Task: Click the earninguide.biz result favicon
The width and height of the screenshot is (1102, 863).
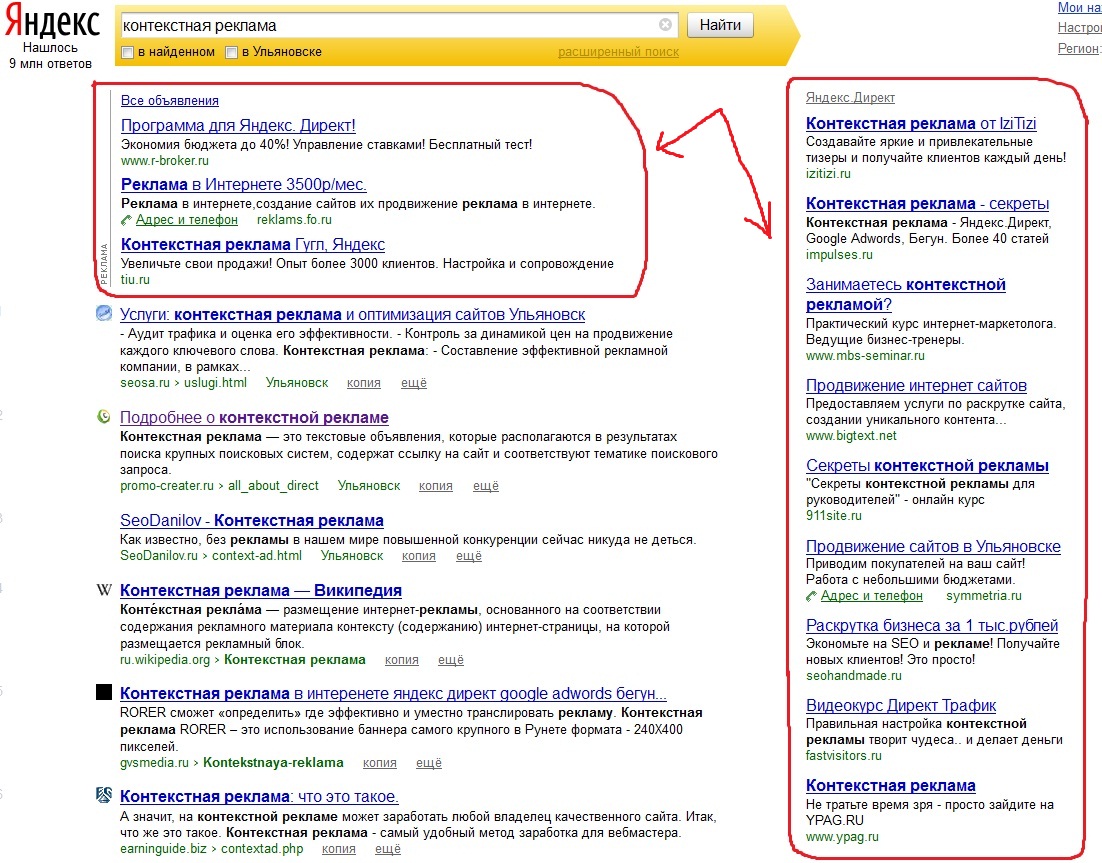Action: click(103, 795)
